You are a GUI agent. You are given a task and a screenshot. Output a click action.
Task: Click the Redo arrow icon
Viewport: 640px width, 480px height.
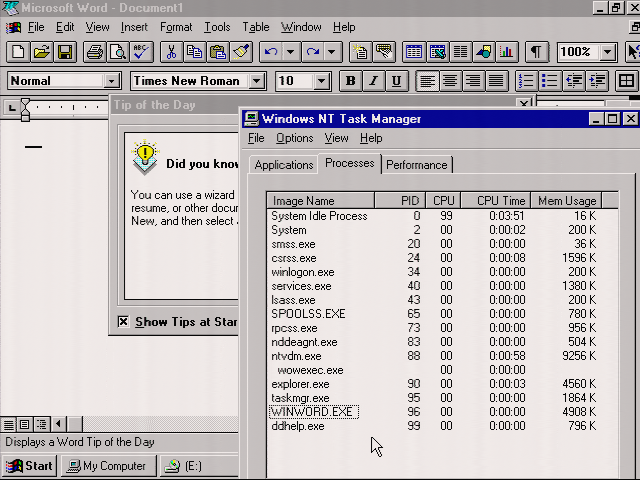coord(313,52)
